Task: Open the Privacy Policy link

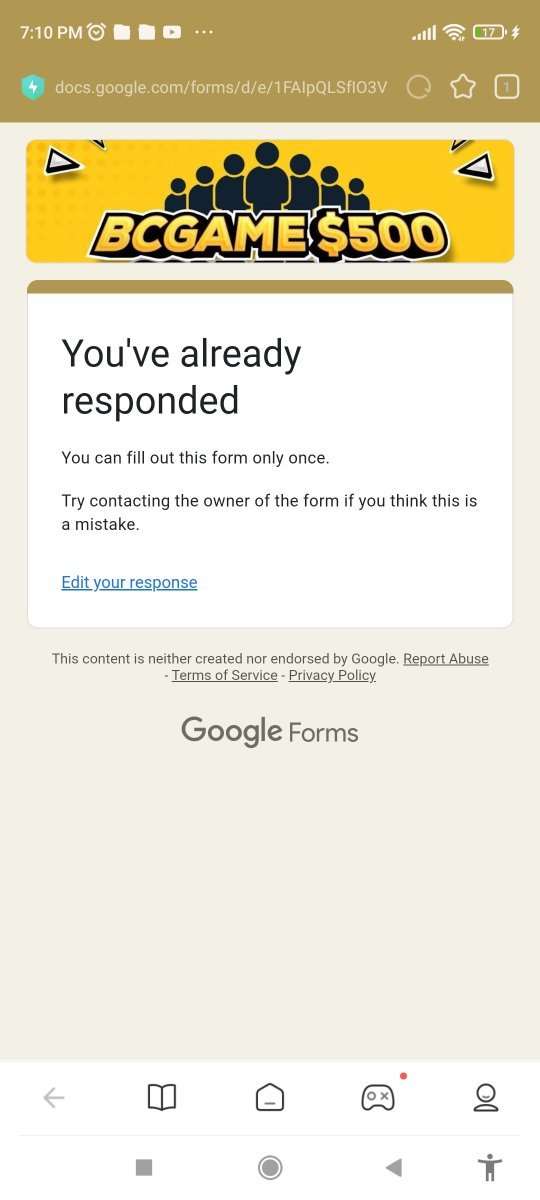Action: 332,675
